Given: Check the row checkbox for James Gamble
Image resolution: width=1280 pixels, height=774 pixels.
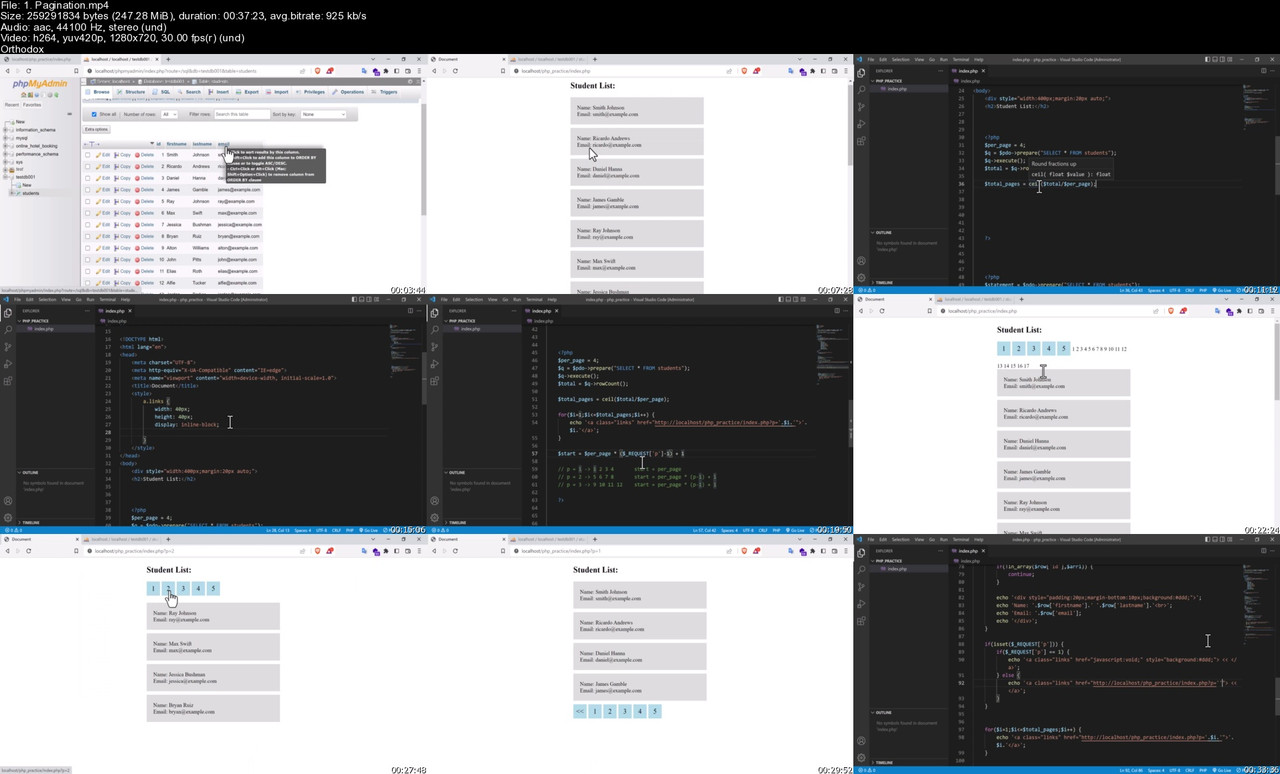Looking at the screenshot, I should coord(87,189).
